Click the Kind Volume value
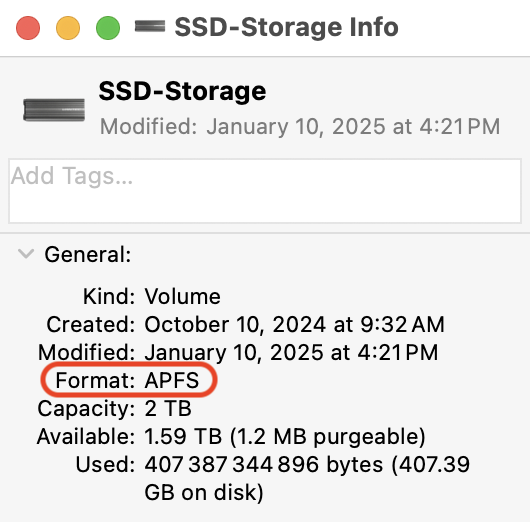The height and width of the screenshot is (522, 530). (x=183, y=296)
